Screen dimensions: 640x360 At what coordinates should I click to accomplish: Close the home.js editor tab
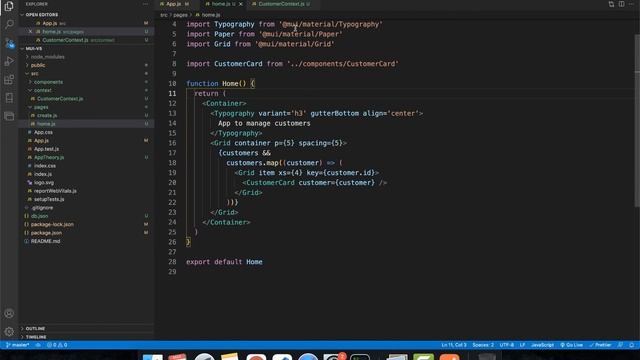(240, 4)
